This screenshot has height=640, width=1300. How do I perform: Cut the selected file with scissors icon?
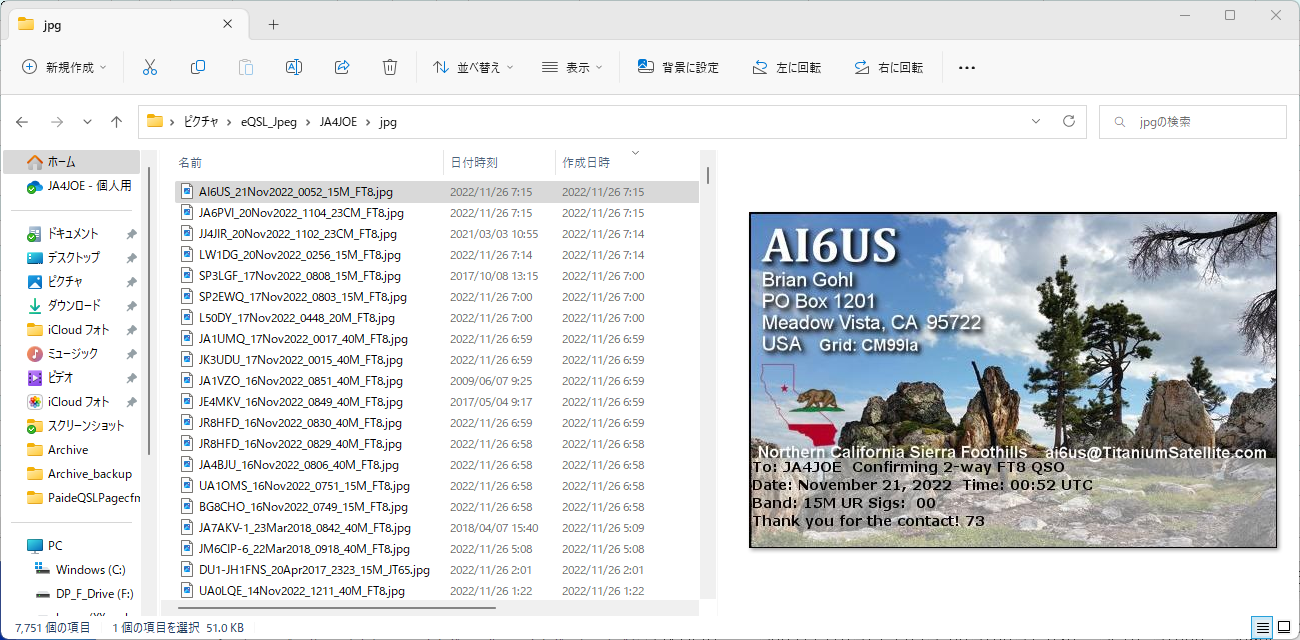point(149,67)
